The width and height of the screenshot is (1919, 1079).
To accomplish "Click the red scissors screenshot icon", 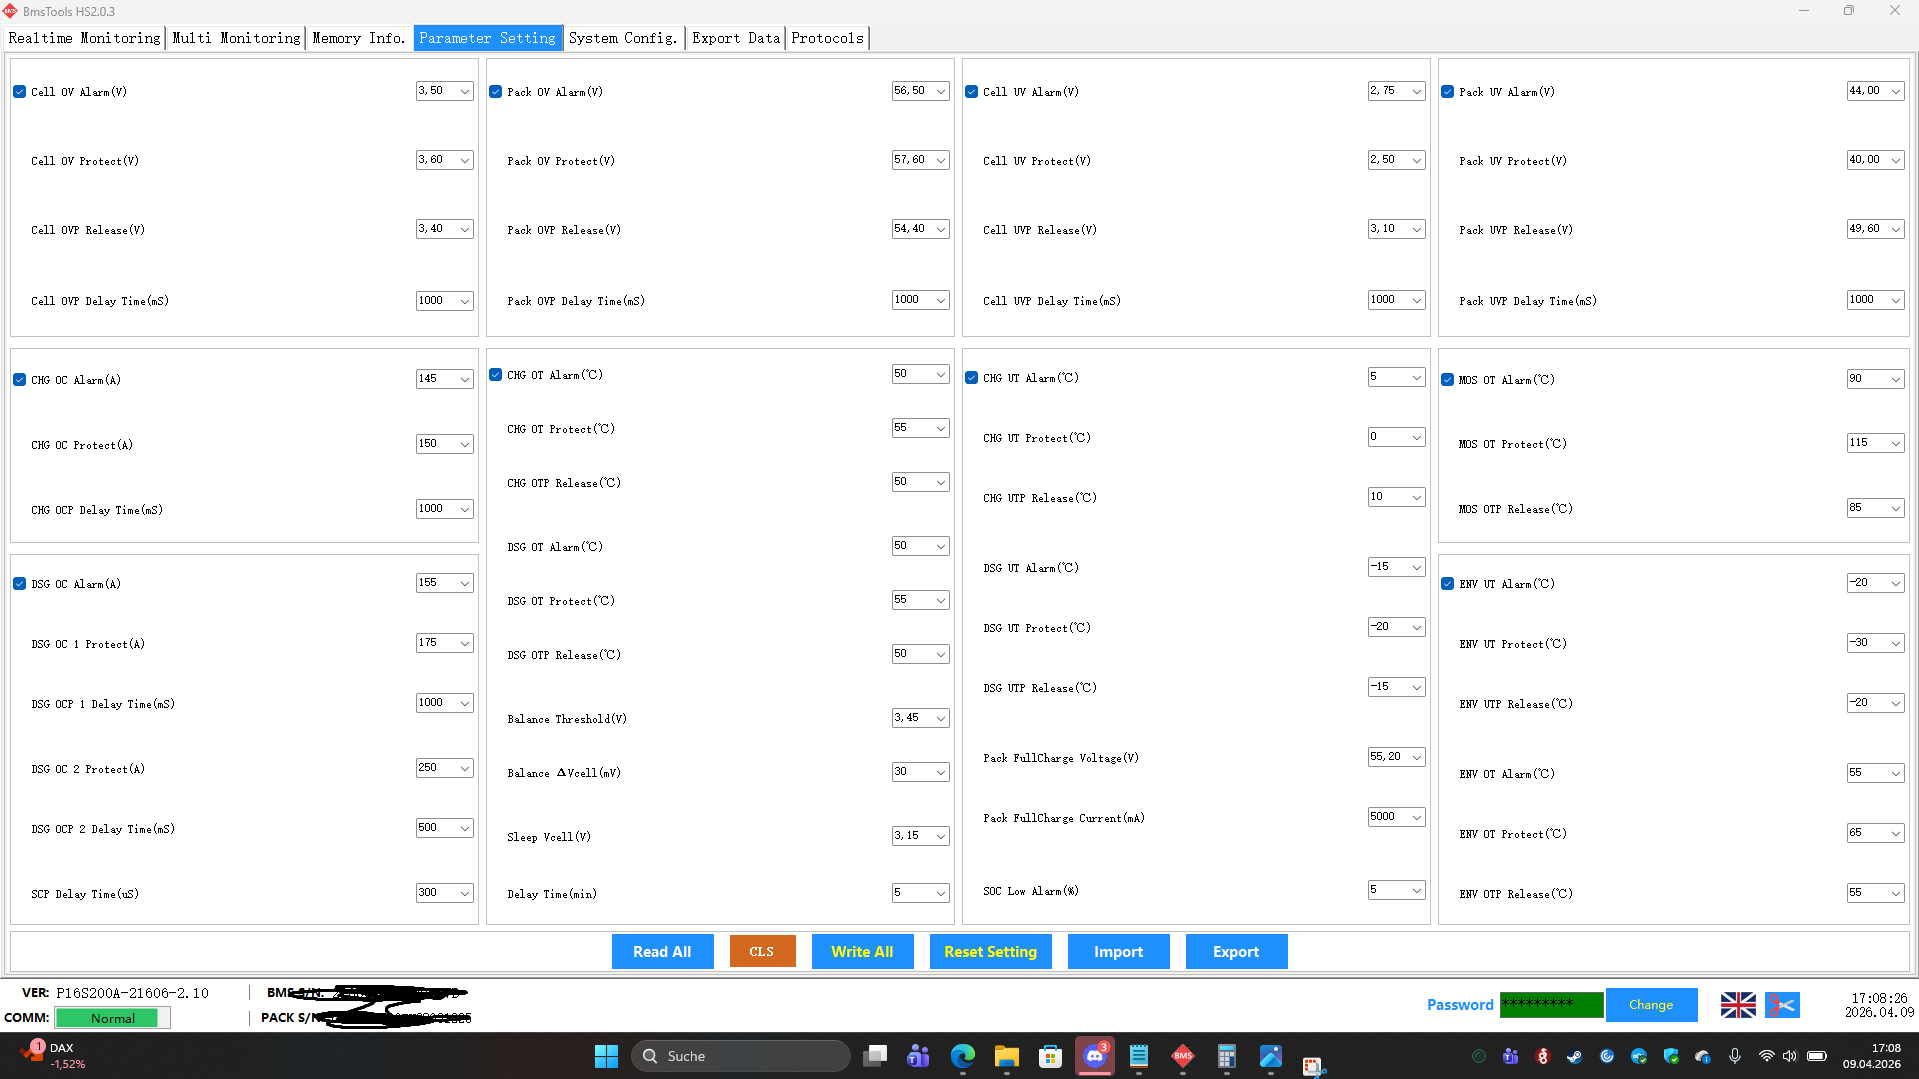I will (x=1782, y=1004).
